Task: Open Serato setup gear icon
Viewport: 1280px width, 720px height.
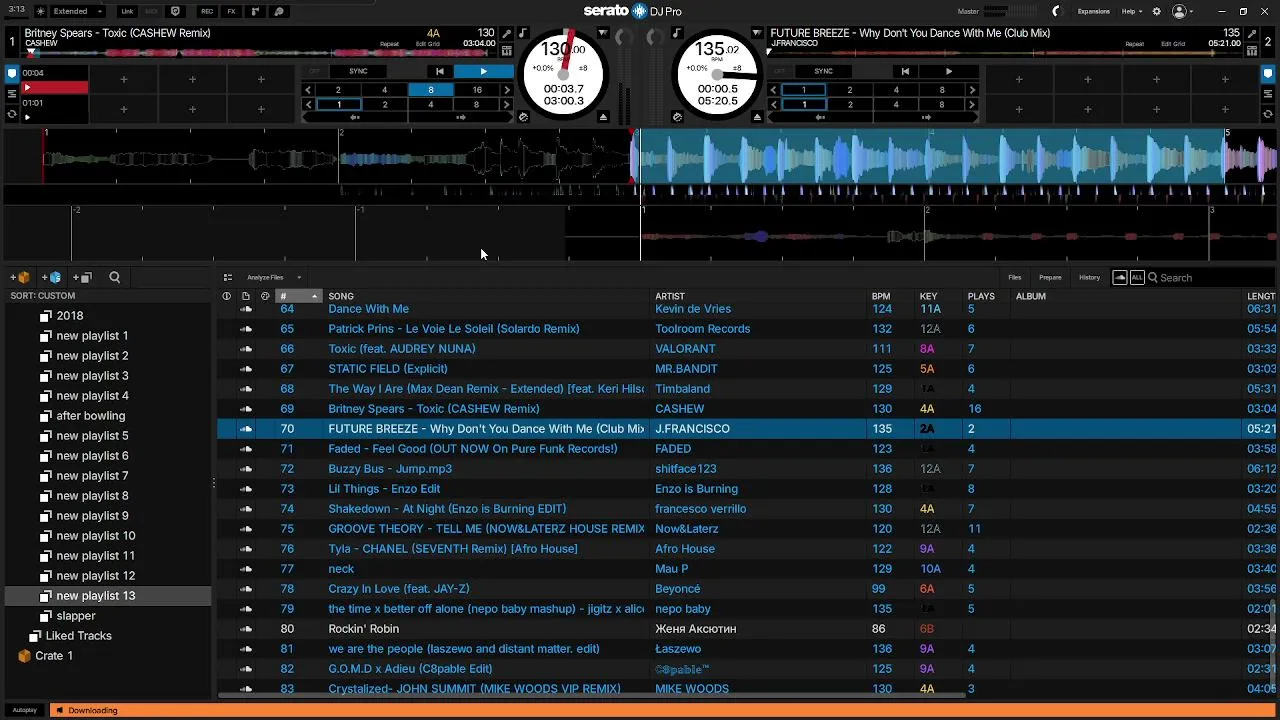Action: [1157, 11]
